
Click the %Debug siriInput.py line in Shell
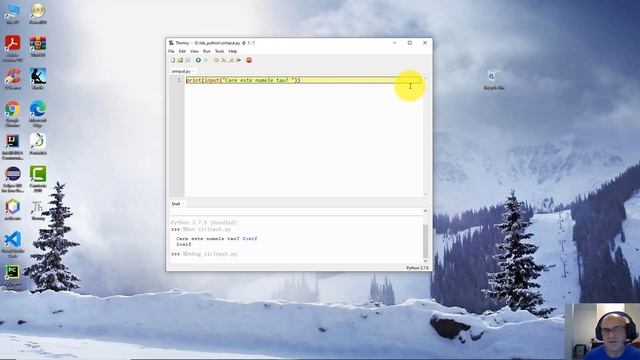click(x=210, y=254)
